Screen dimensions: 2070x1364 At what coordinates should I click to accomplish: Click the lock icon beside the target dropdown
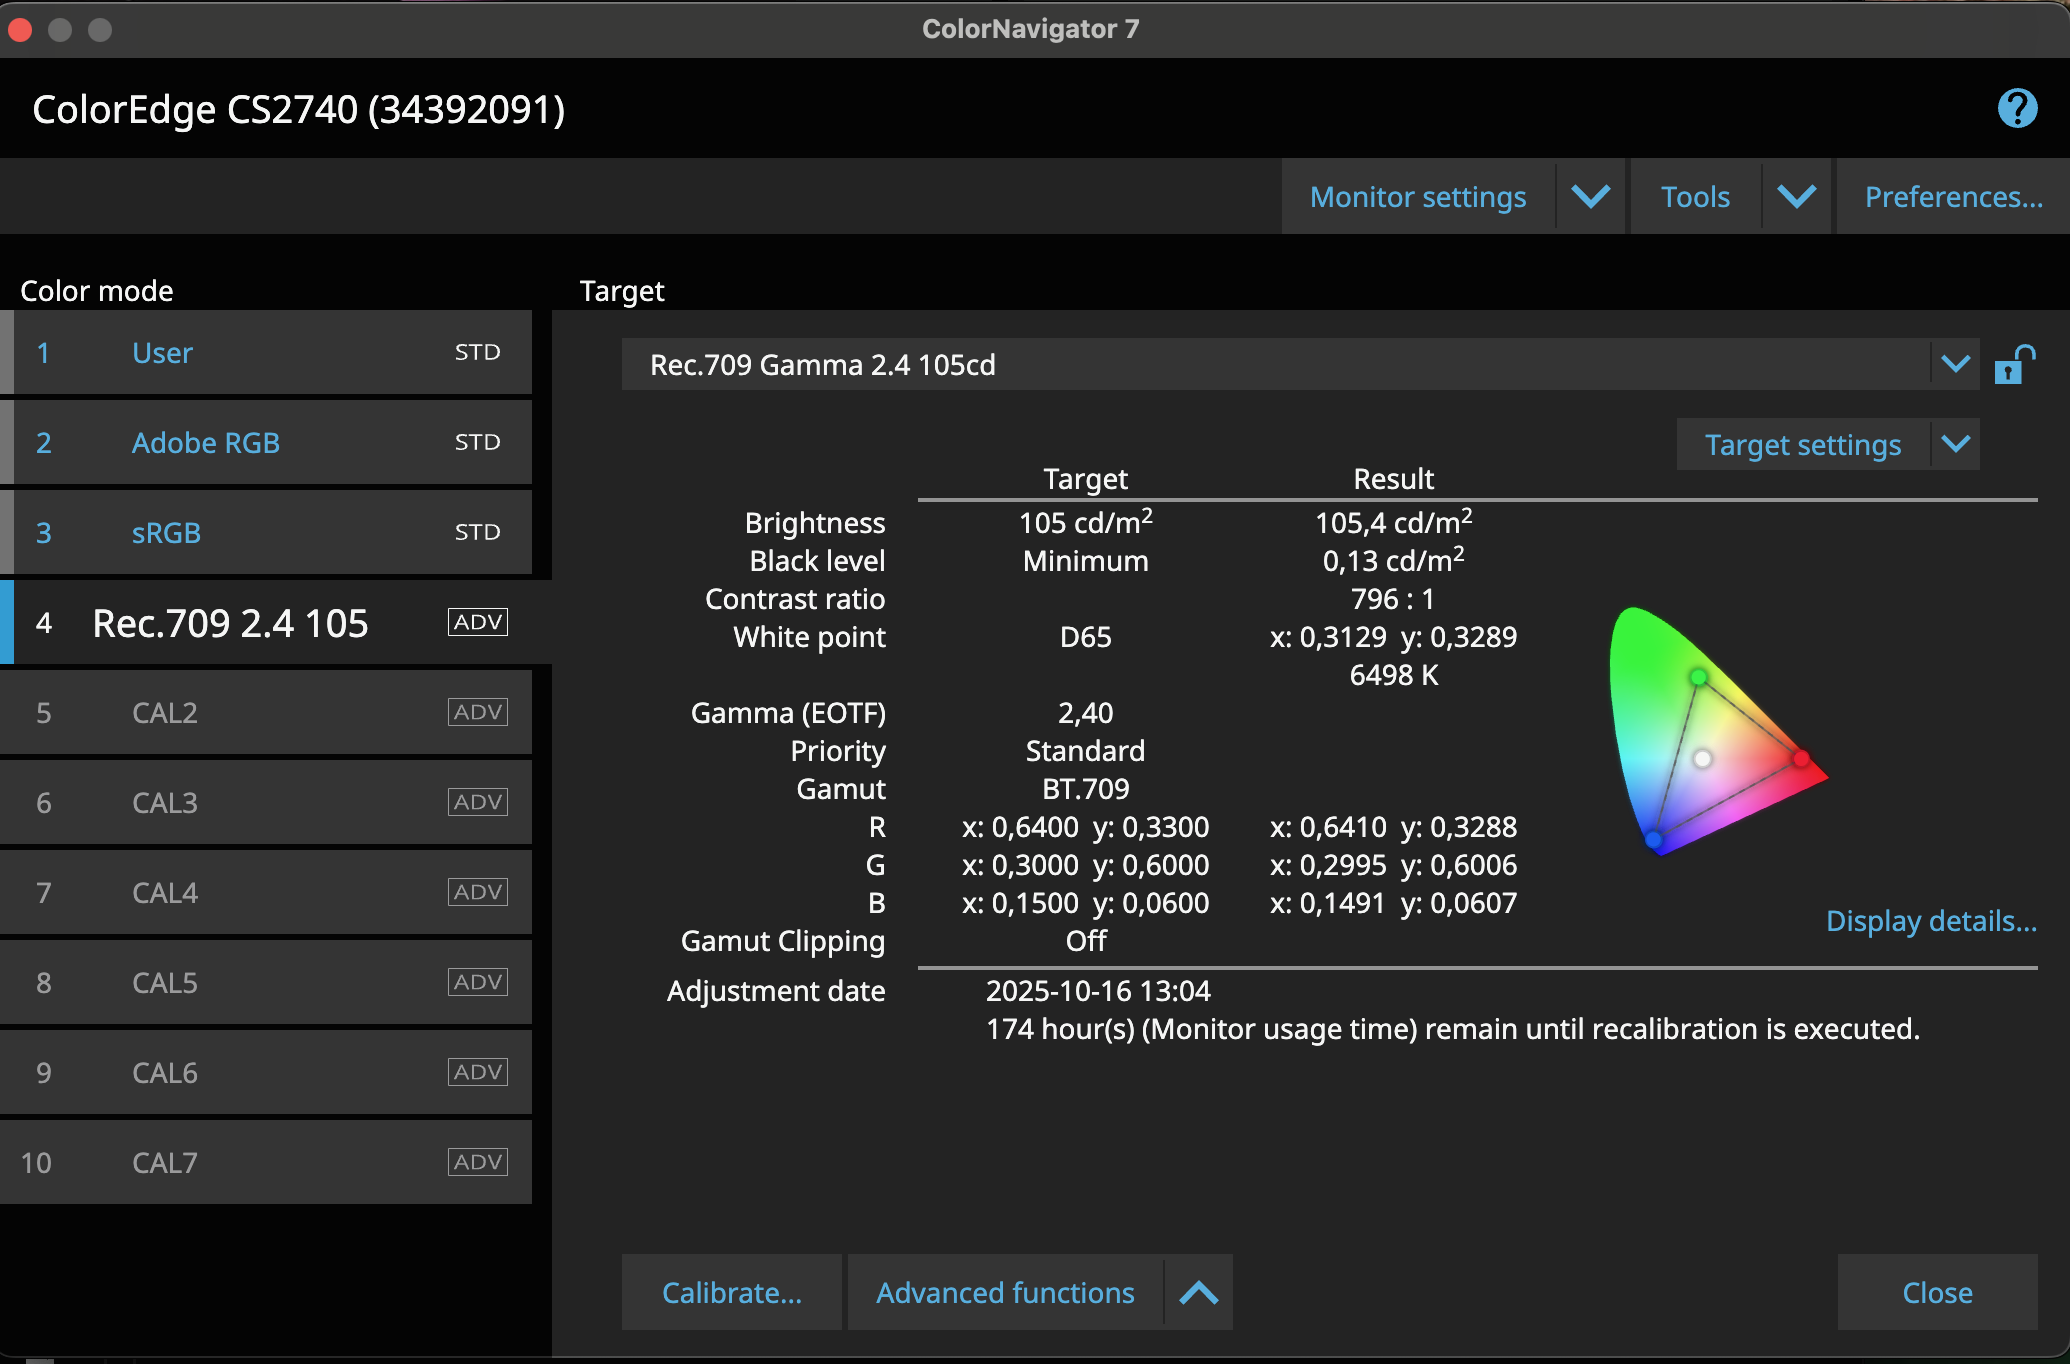click(x=2015, y=363)
